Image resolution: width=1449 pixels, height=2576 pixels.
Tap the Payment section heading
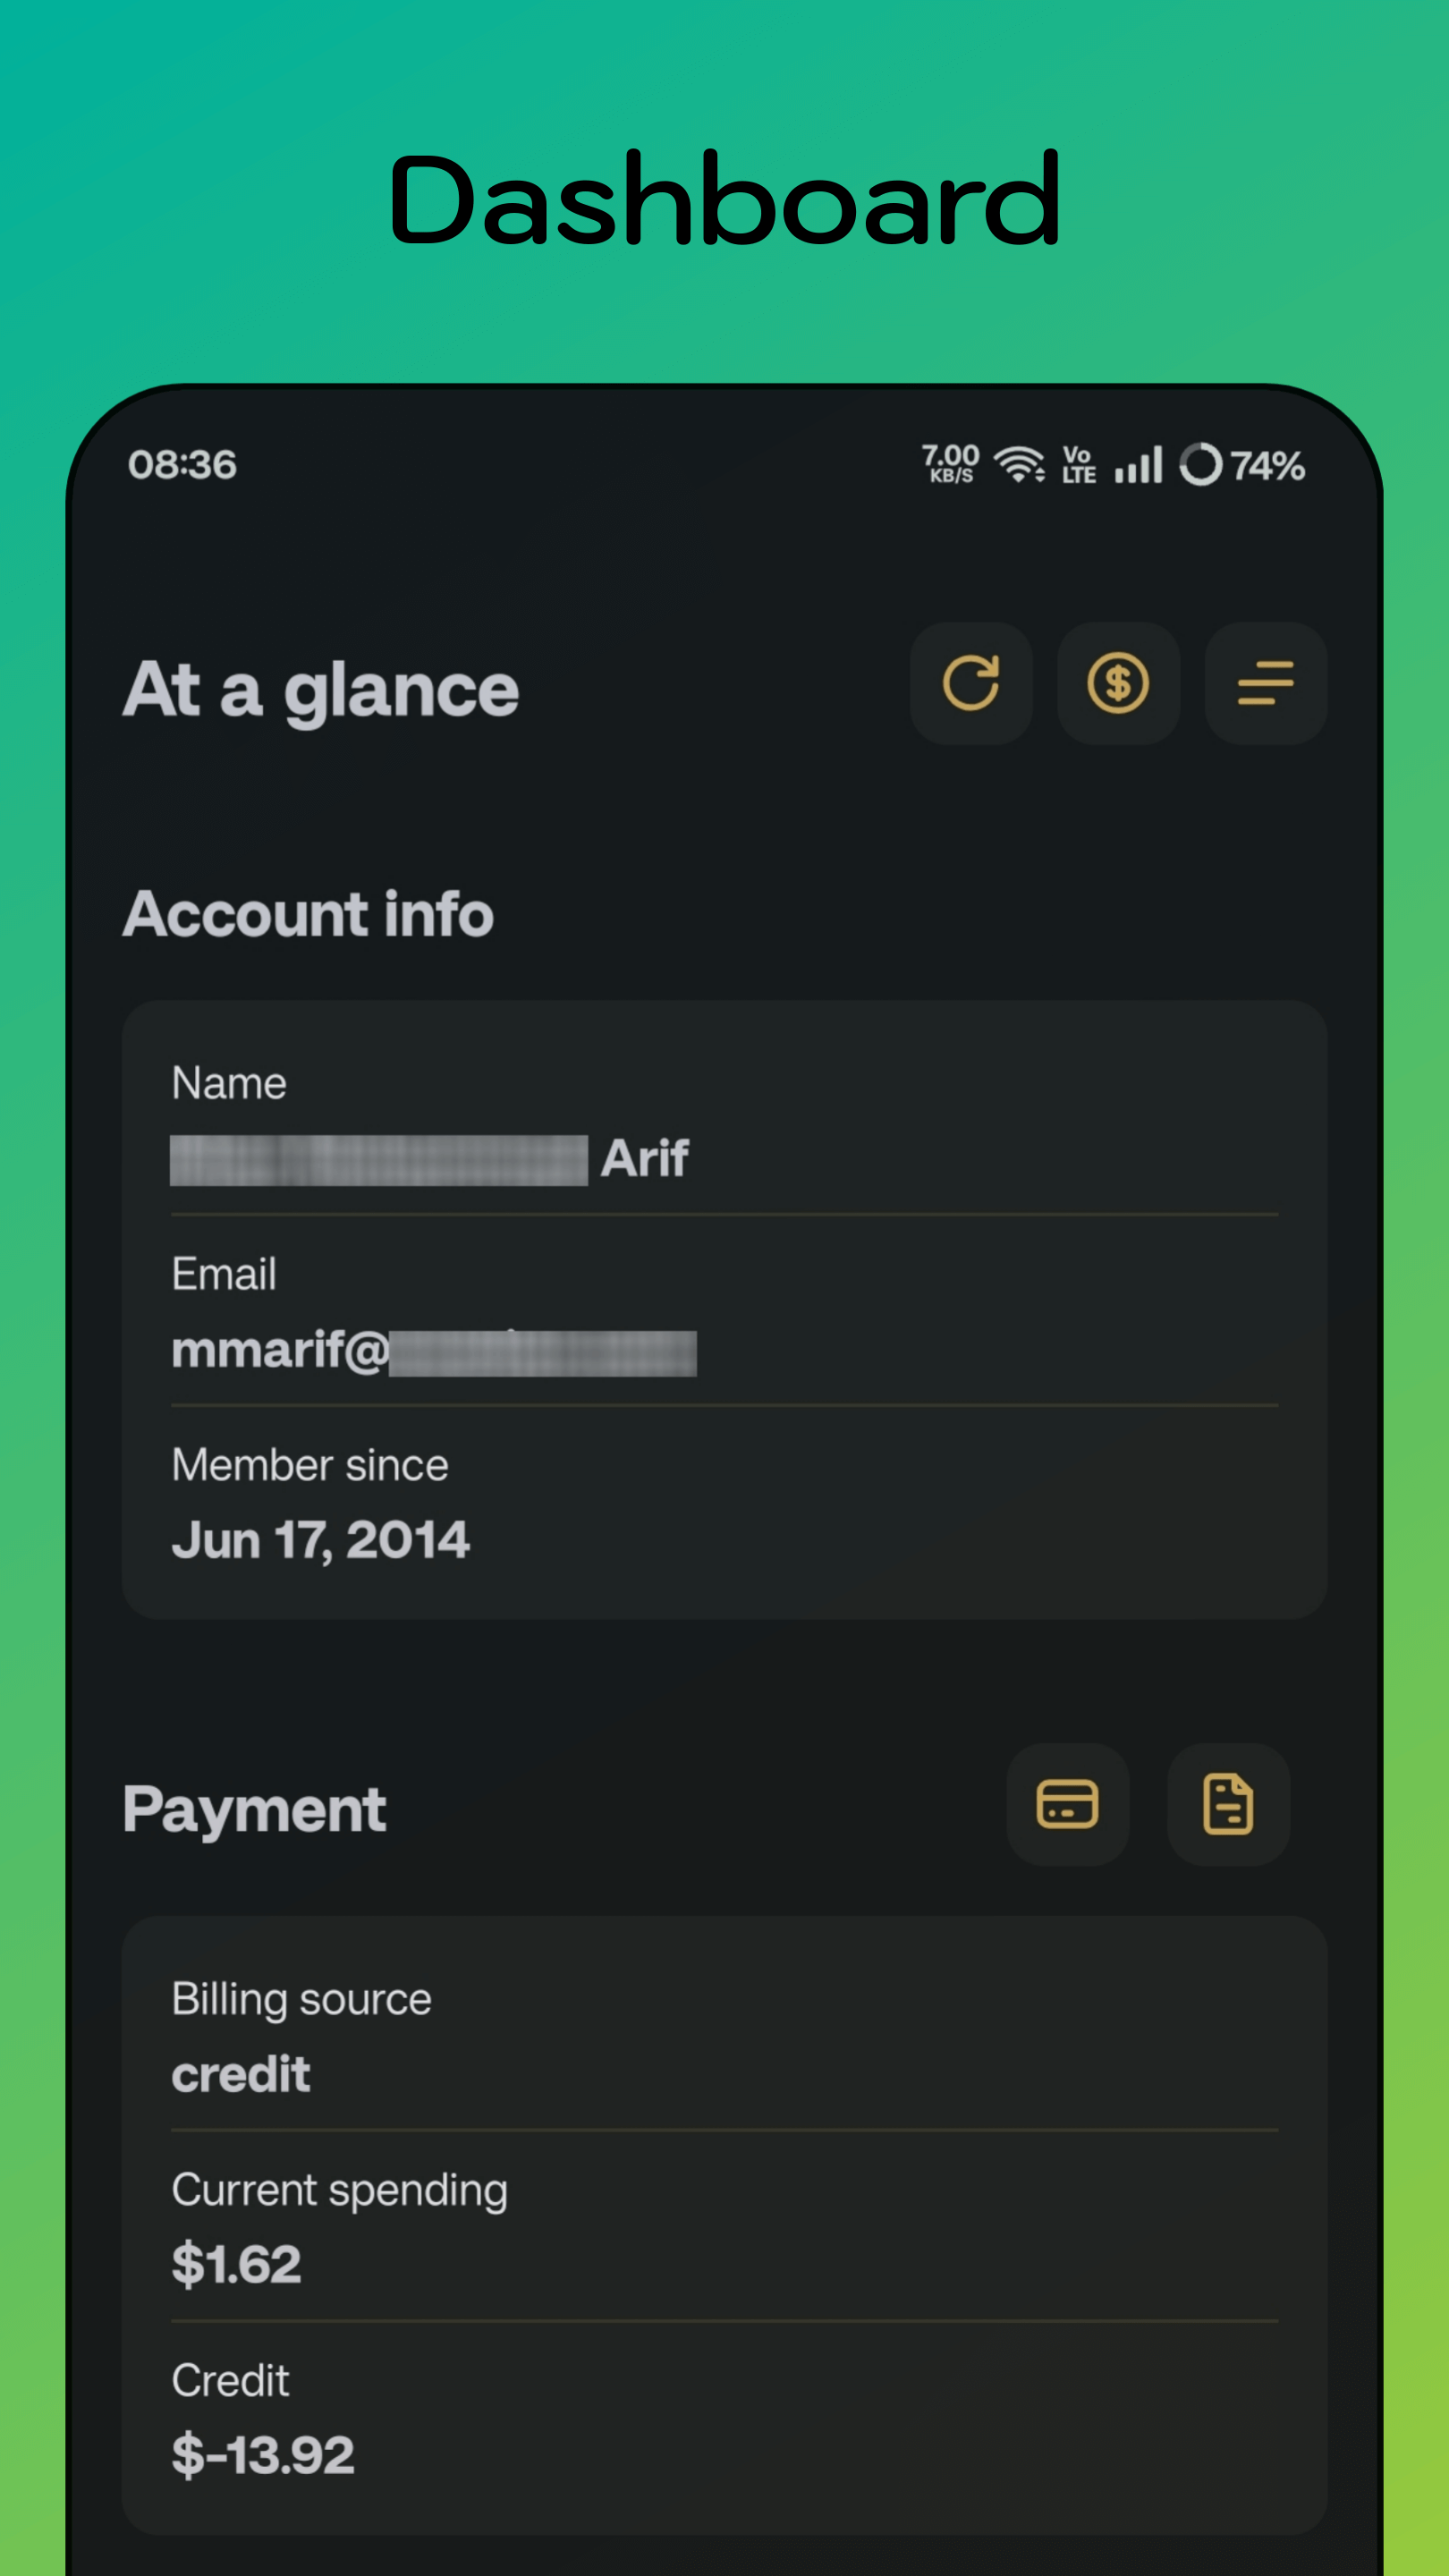pyautogui.click(x=255, y=1810)
